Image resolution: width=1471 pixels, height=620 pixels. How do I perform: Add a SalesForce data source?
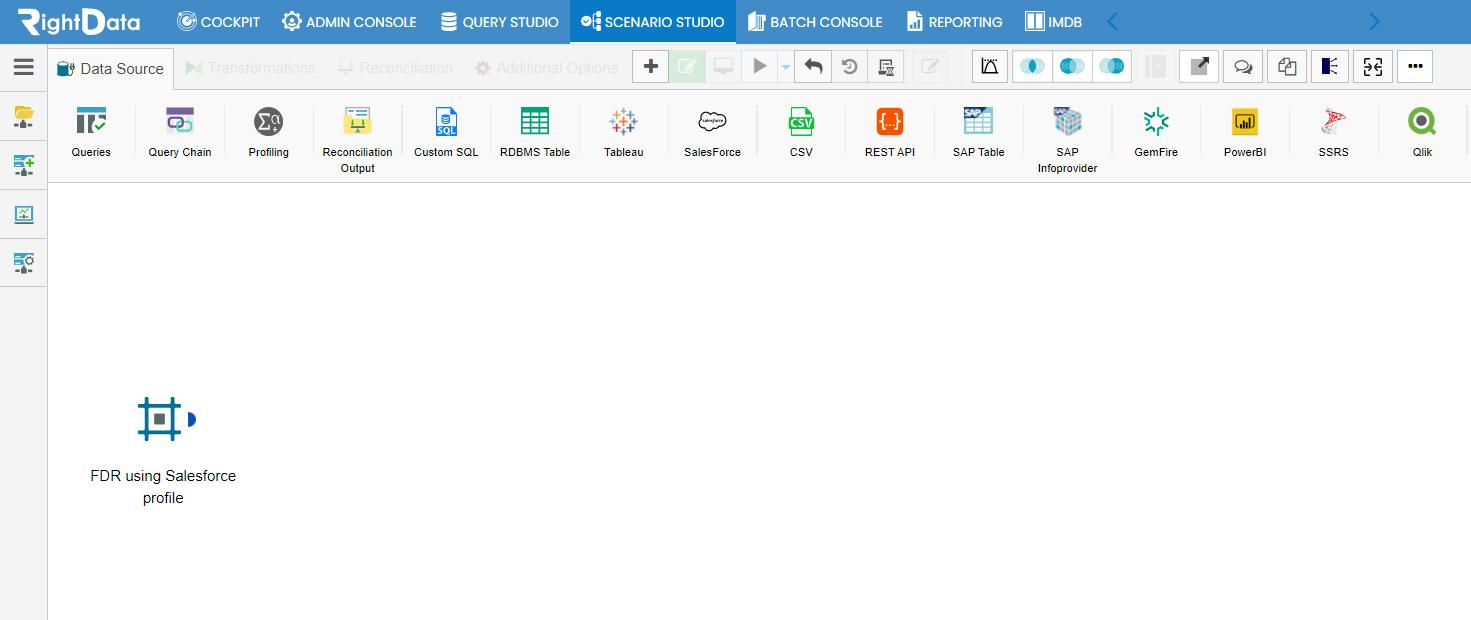[x=712, y=122]
